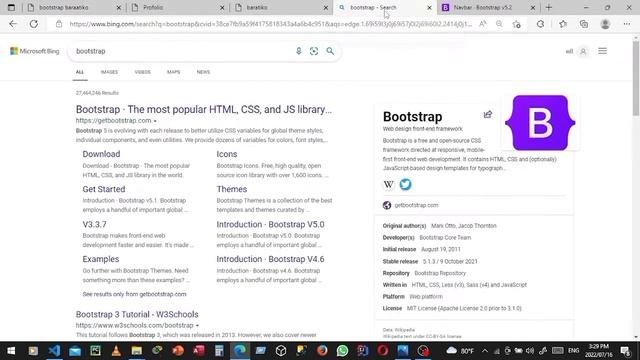Open the taskbar clock showing 3:29 PM
Image resolution: width=640 pixels, height=360 pixels.
[x=598, y=351]
